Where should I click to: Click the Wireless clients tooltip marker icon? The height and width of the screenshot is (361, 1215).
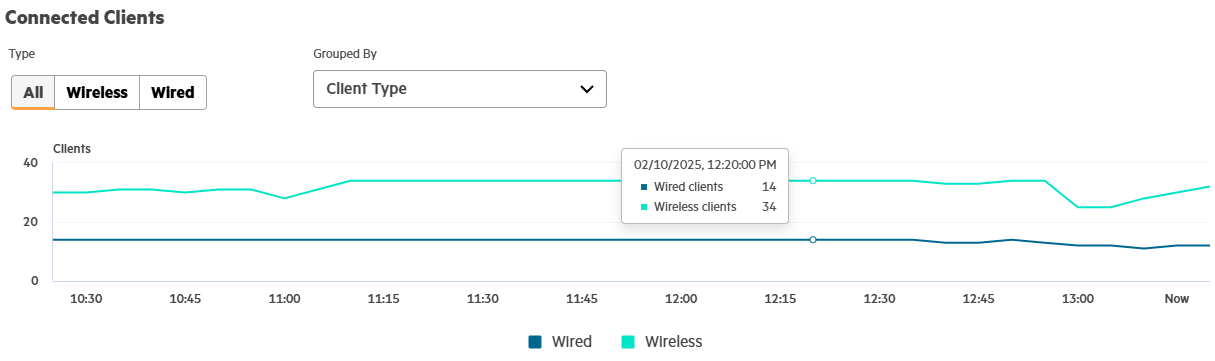click(644, 207)
